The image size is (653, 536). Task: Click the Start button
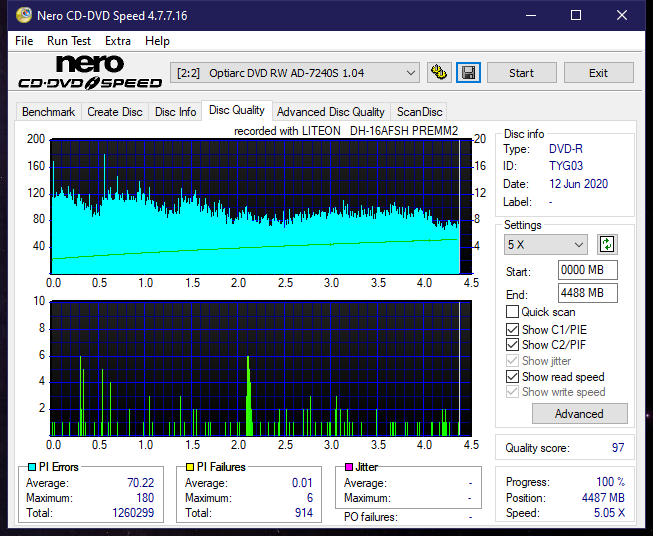pos(521,73)
